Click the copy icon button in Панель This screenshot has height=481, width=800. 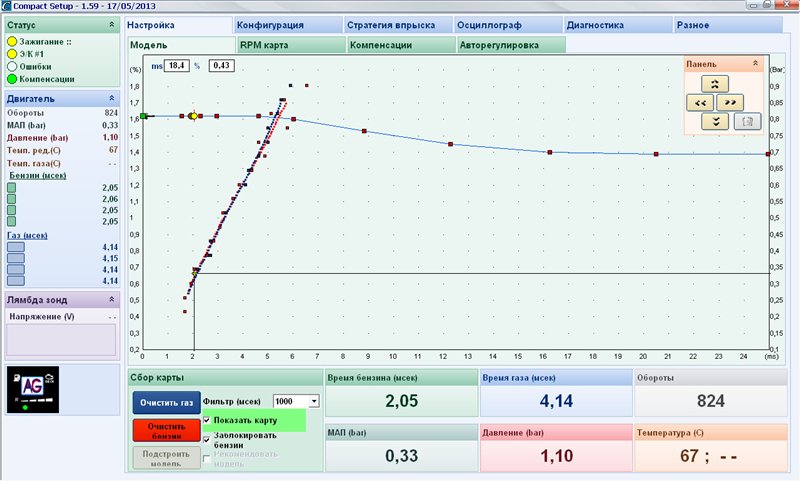pyautogui.click(x=744, y=121)
